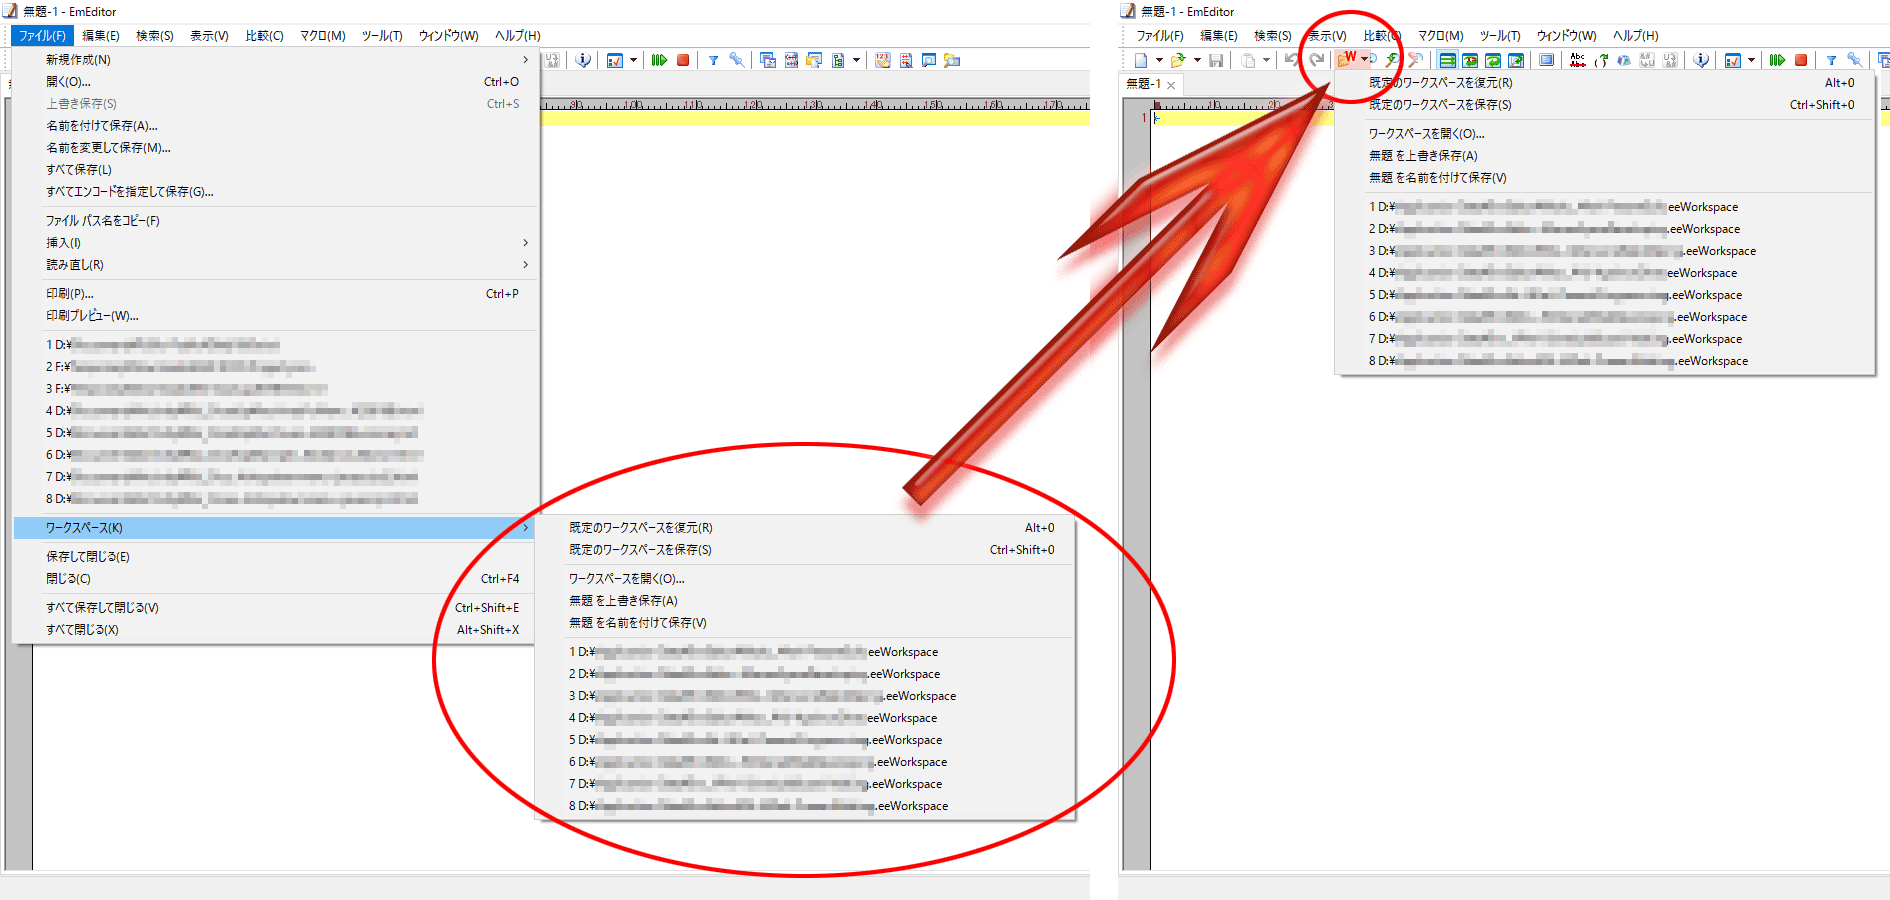The image size is (1890, 900).
Task: Open recent workspace 3 in left submenu
Action: pyautogui.click(x=763, y=695)
